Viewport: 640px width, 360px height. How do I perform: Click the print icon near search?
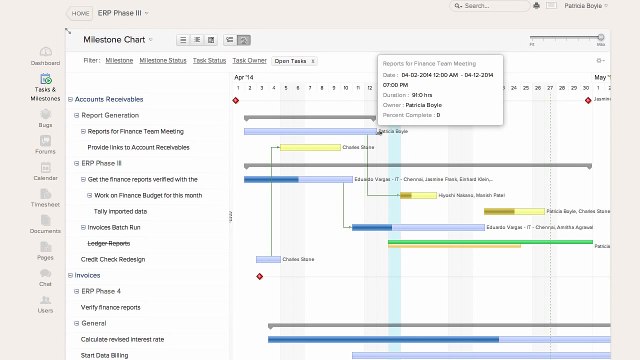[536, 6]
